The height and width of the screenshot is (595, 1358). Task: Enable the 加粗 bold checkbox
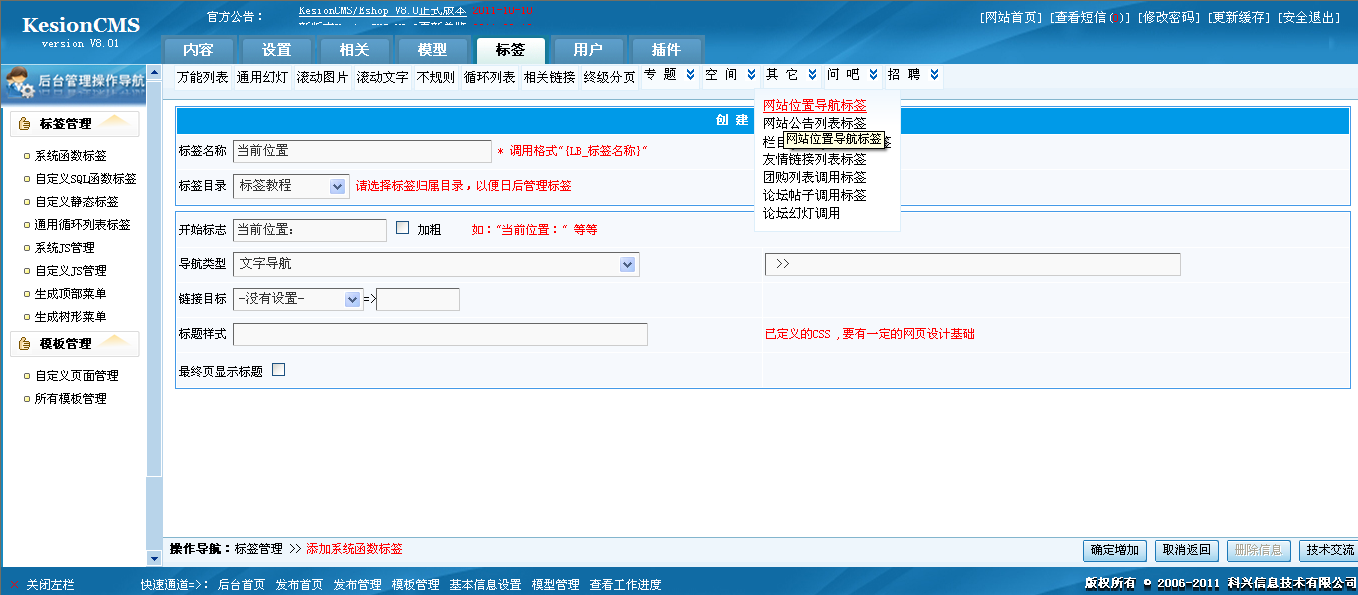point(403,228)
